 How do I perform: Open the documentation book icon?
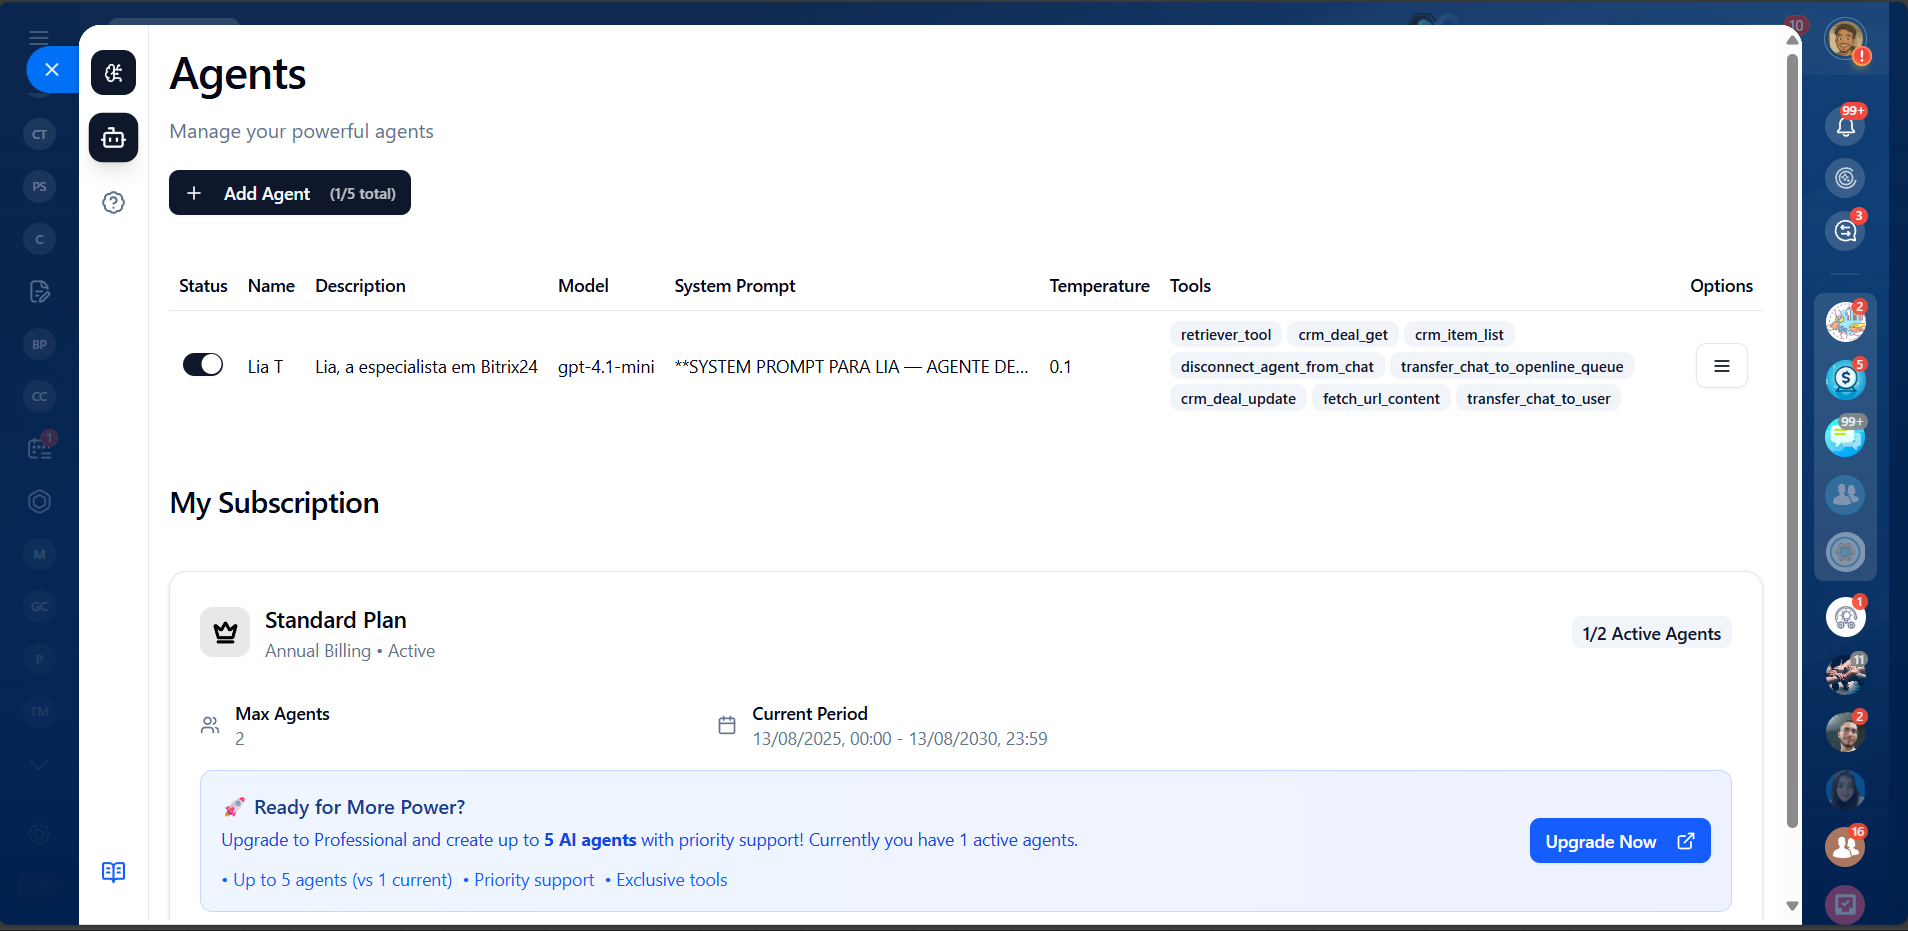pos(113,872)
